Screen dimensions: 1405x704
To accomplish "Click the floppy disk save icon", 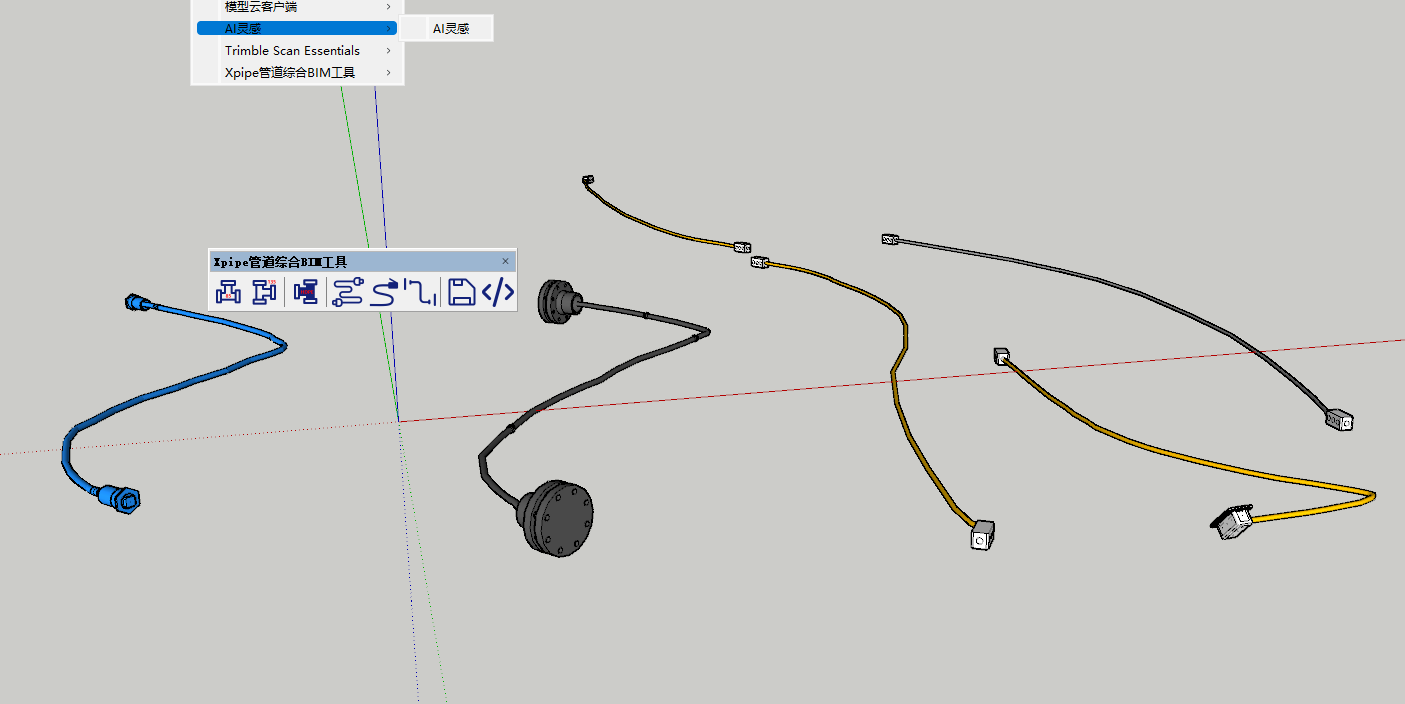I will (461, 293).
